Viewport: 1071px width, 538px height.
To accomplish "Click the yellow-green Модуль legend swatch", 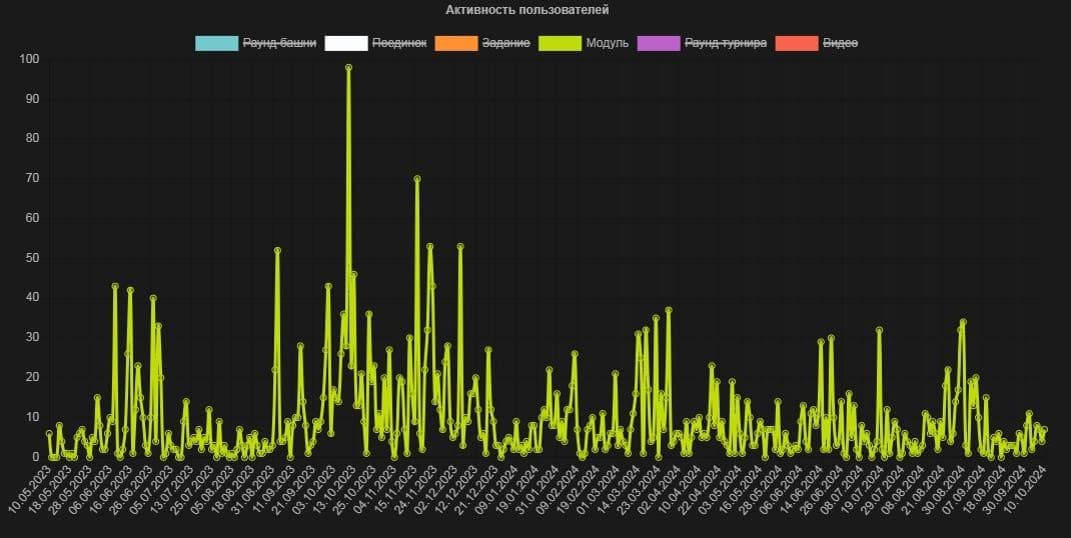I will pyautogui.click(x=560, y=43).
